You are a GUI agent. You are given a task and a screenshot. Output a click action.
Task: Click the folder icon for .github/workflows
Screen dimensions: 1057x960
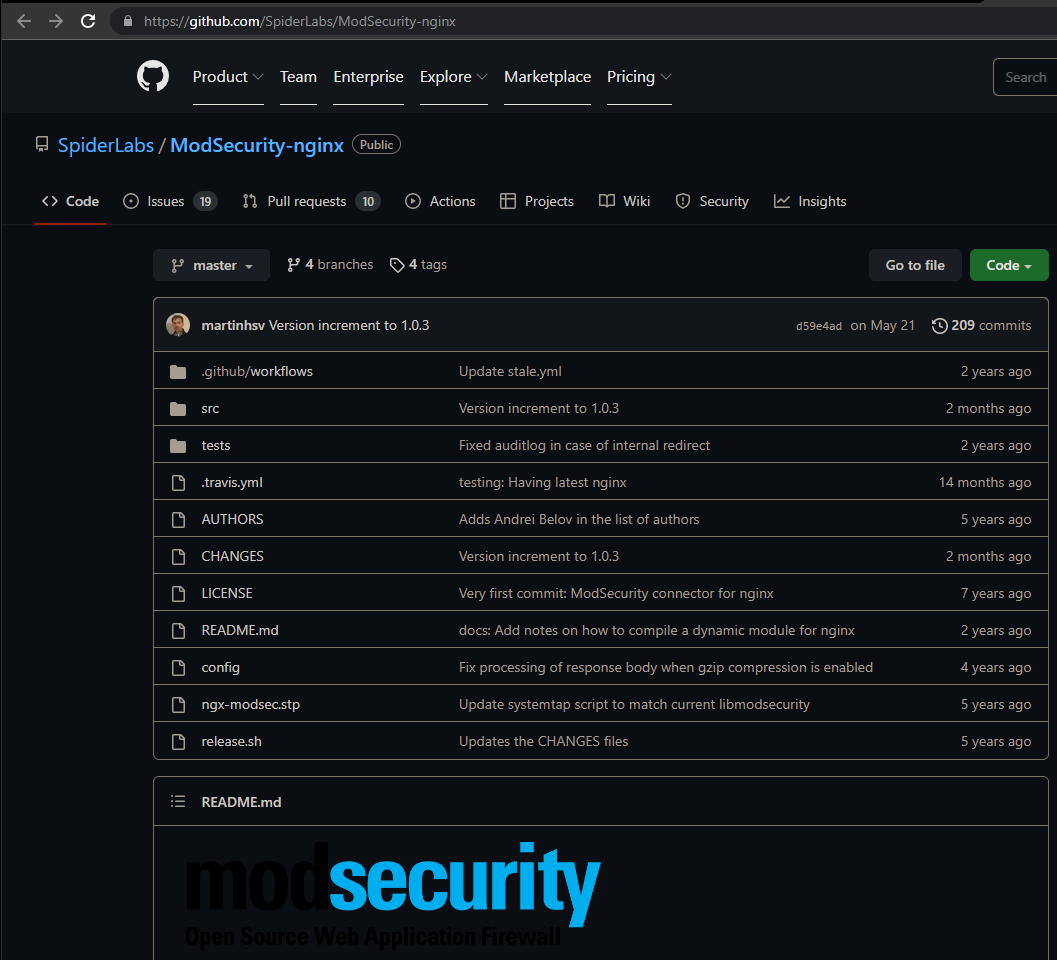[x=178, y=371]
